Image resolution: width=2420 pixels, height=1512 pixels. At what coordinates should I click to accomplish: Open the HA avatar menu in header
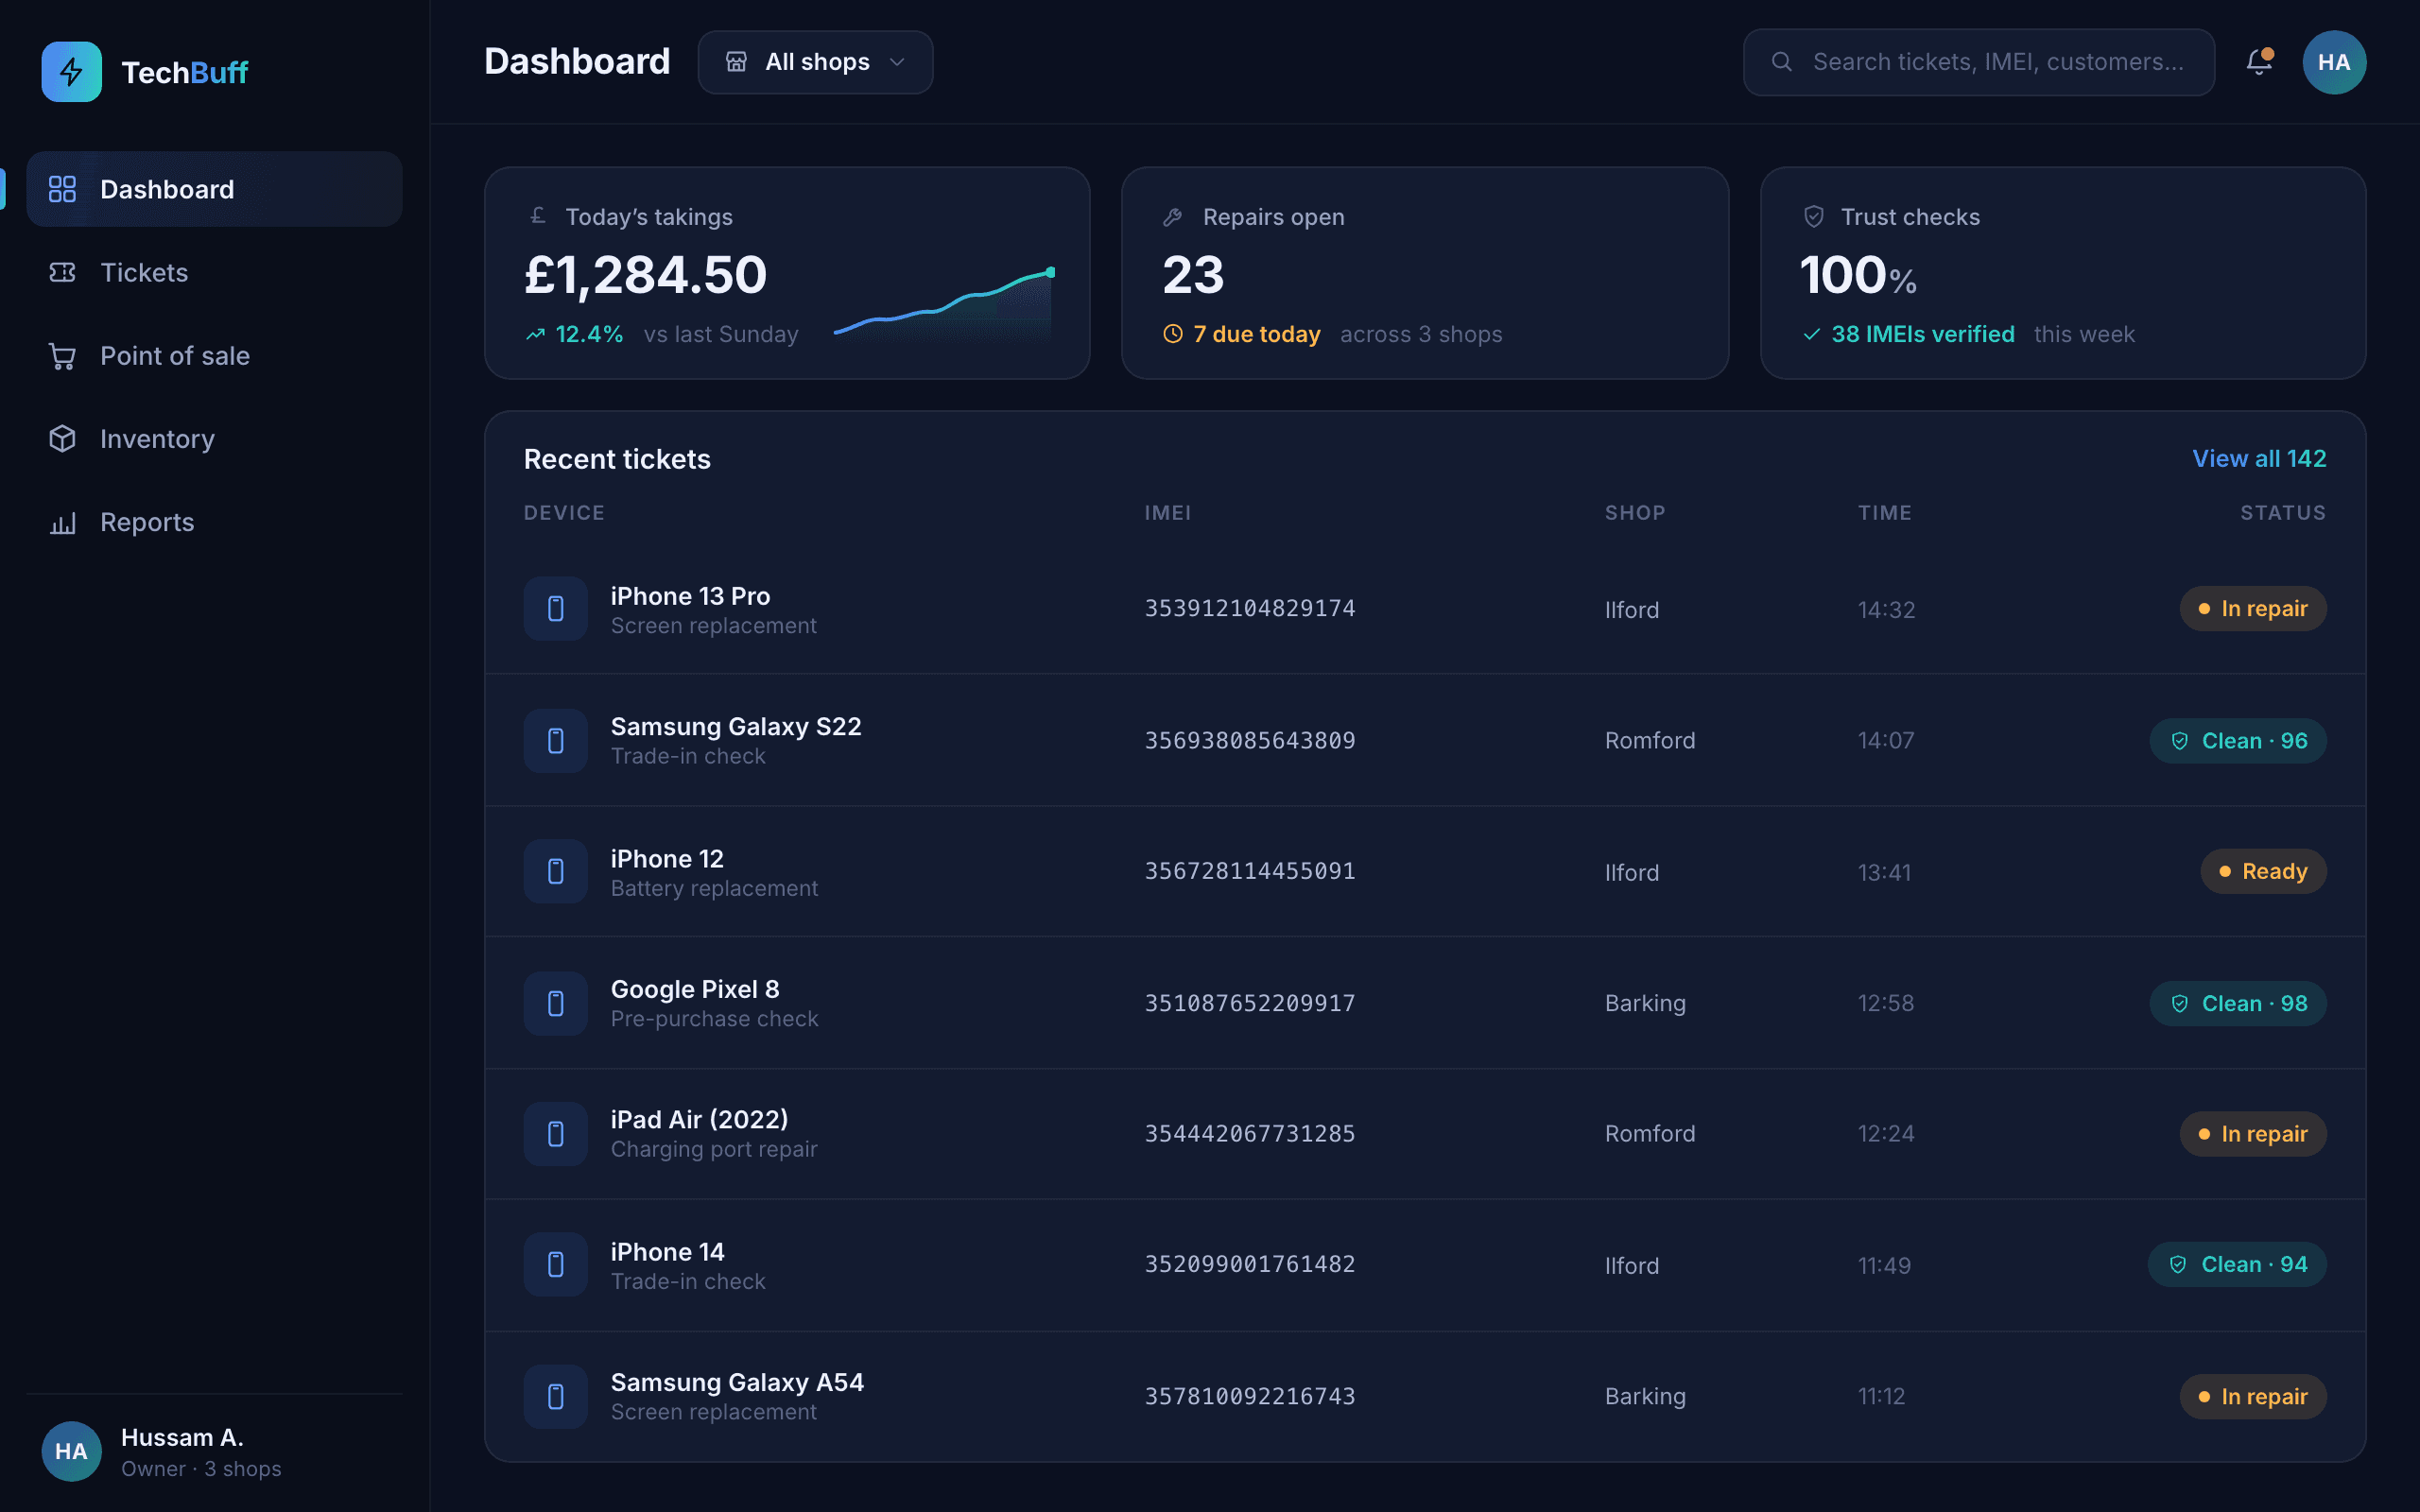point(2334,62)
